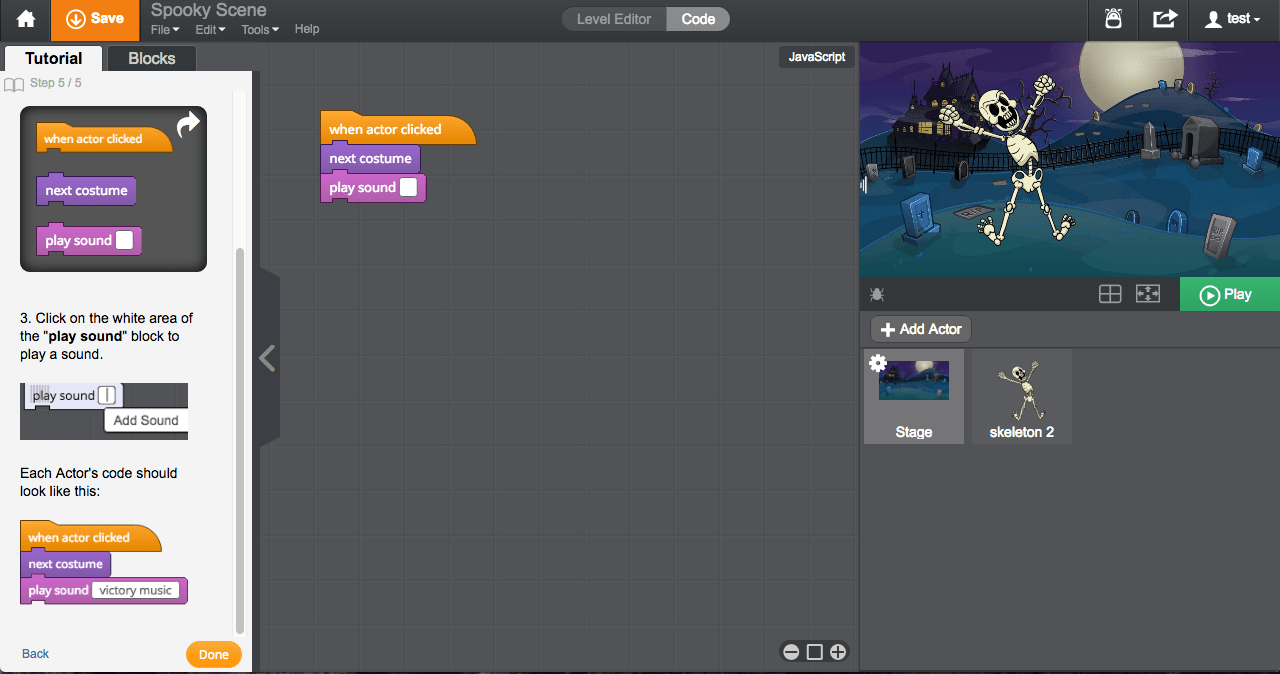Screen dimensions: 1280x674
Task: Open the test user account dropdown
Action: (1234, 19)
